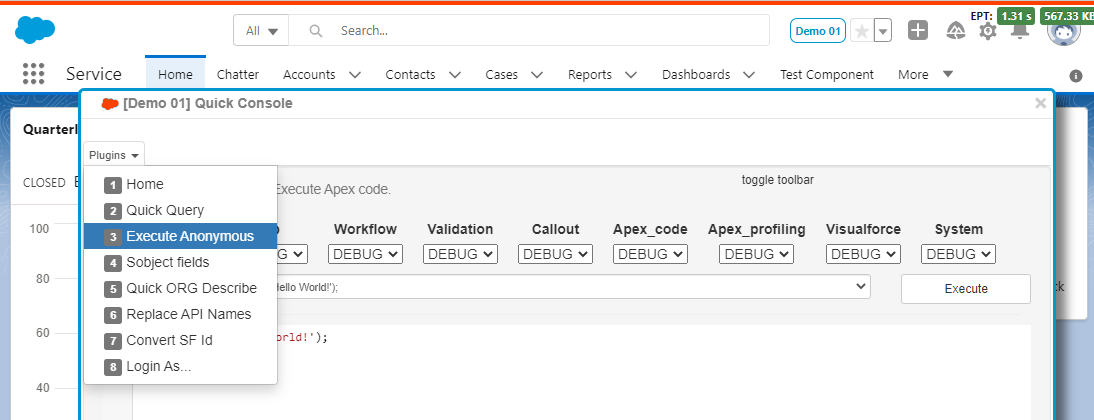Open the Contacts tab

(410, 74)
